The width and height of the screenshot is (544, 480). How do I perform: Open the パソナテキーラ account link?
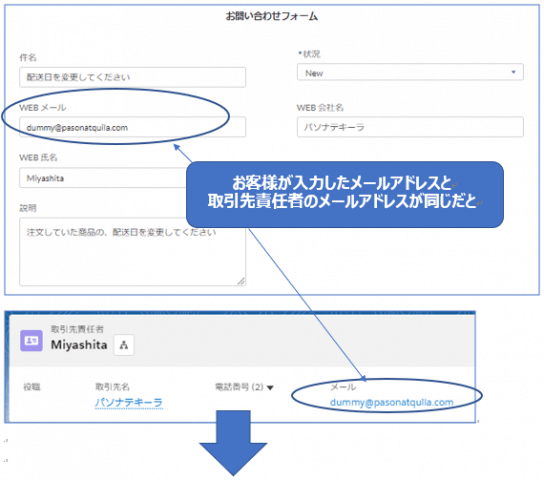129,402
